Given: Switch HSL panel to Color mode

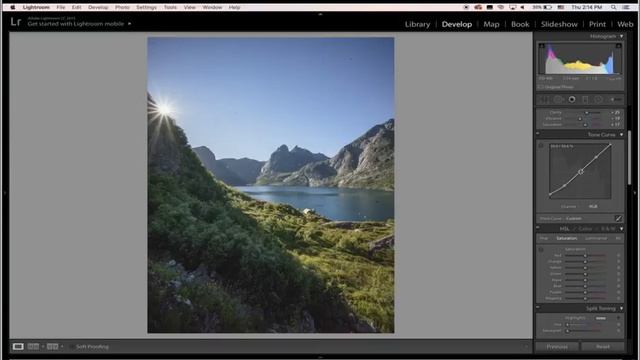Looking at the screenshot, I should [x=584, y=229].
